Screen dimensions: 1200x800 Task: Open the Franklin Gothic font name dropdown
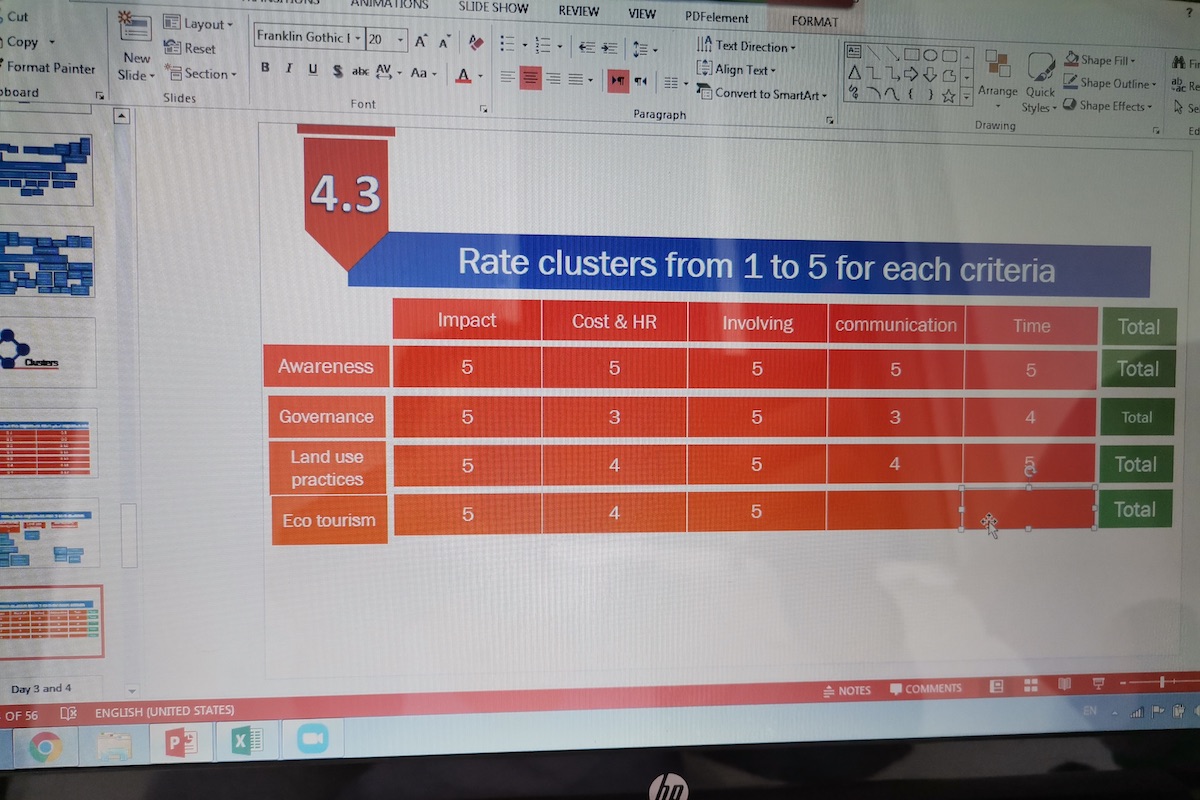[356, 39]
